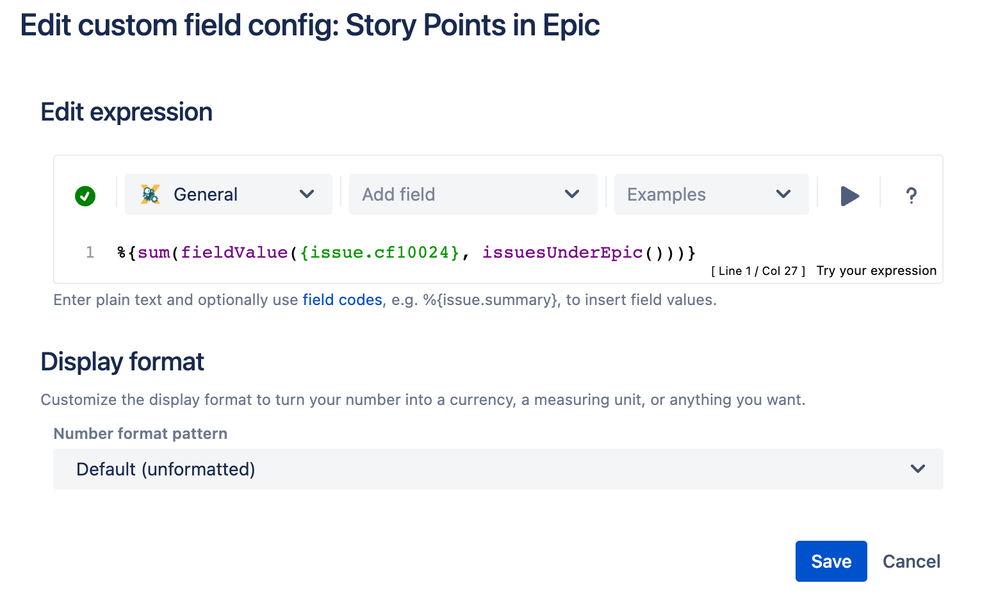Screen dimensions: 998x596
Task: Select line number 1 in editor gutter
Action: tap(90, 253)
